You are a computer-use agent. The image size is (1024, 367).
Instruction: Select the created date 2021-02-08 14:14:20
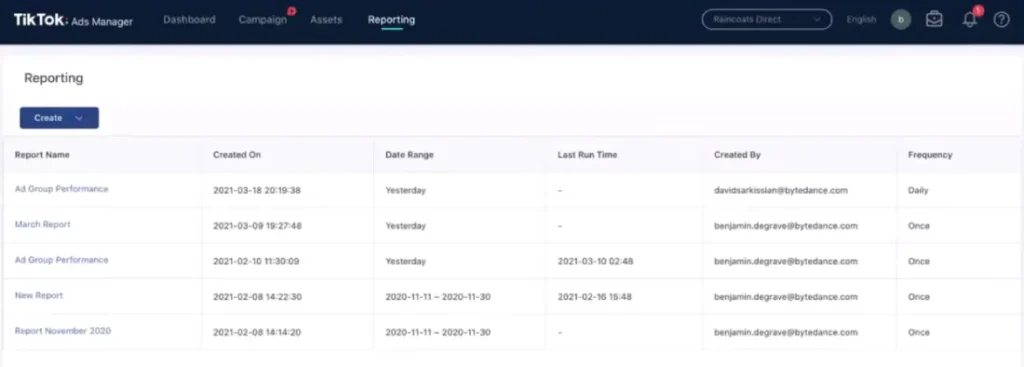(x=257, y=332)
